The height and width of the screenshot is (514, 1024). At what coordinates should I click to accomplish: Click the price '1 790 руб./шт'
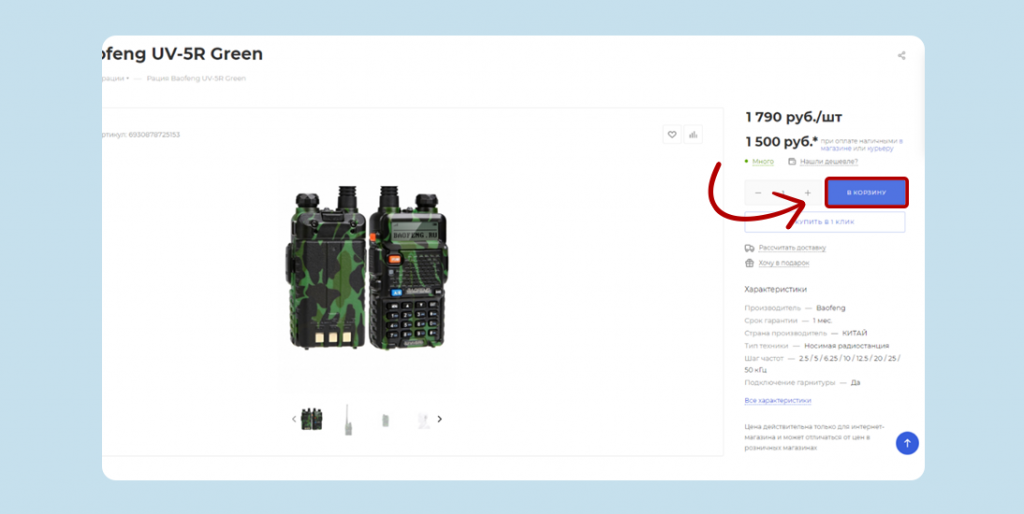pos(793,117)
